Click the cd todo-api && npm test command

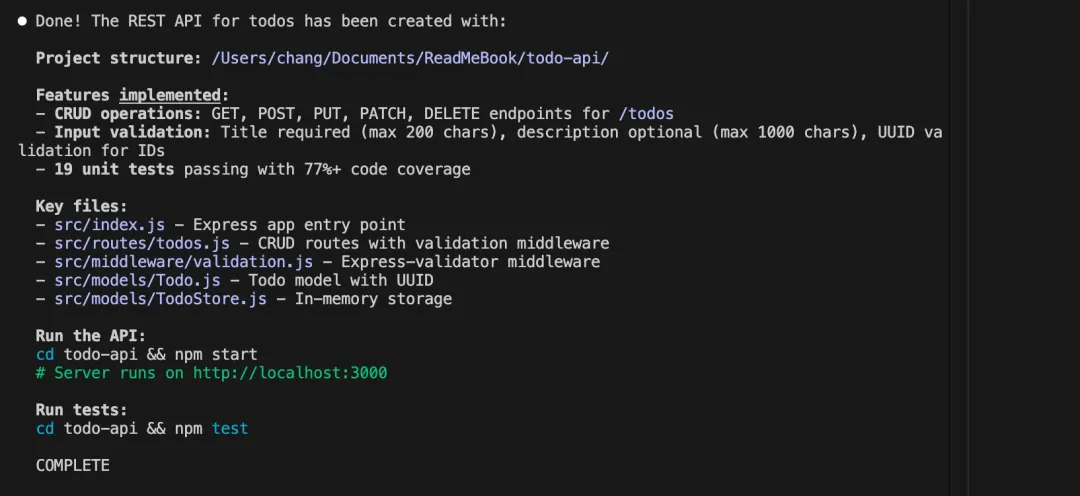tap(142, 428)
